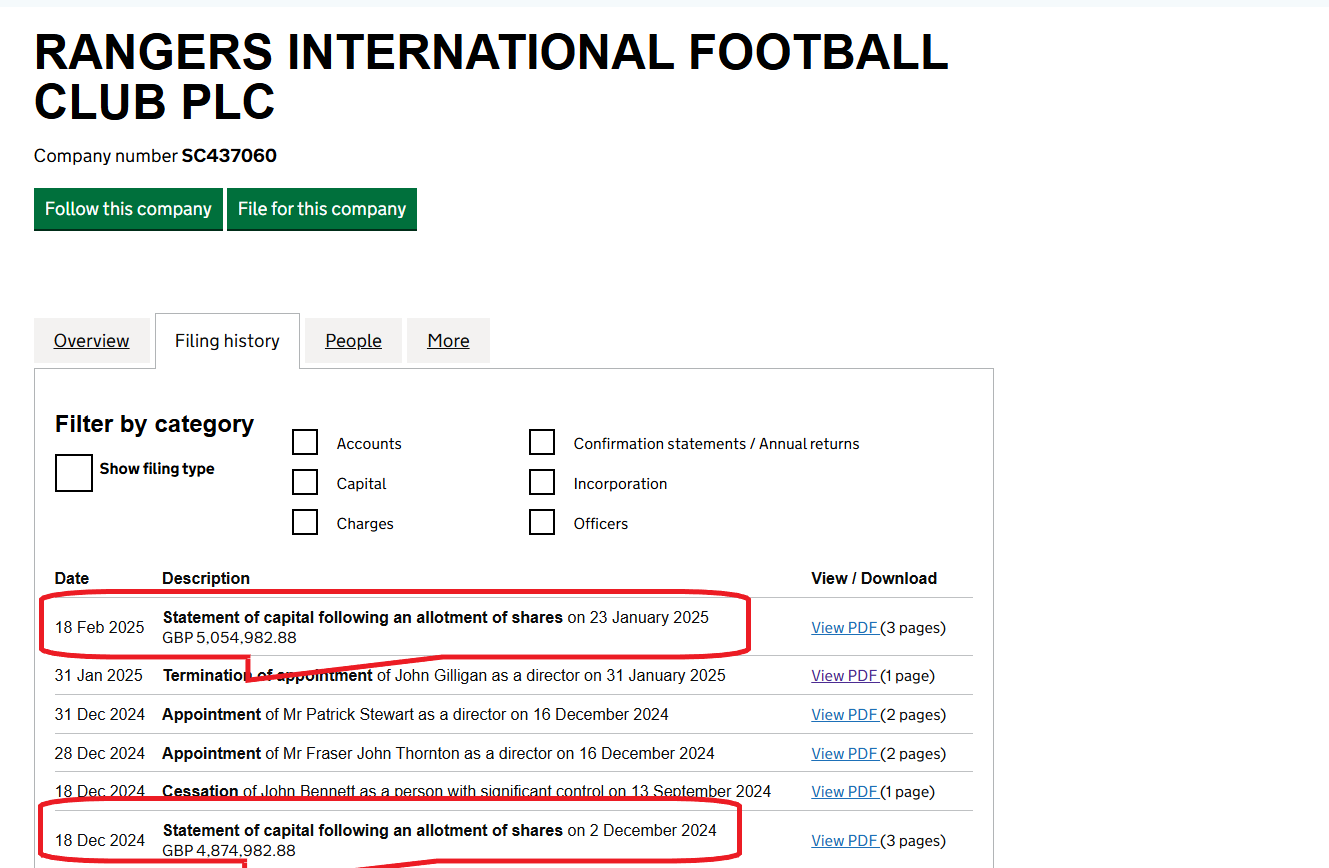
Task: Open the More tab
Action: click(448, 341)
